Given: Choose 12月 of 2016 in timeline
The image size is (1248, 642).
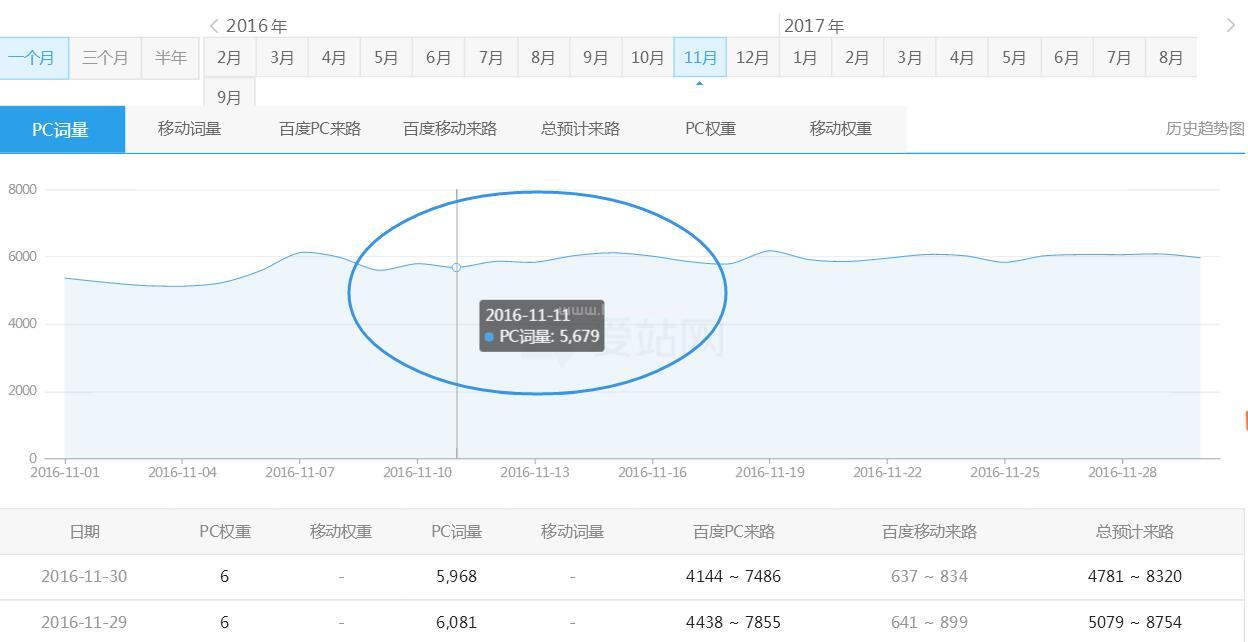Looking at the screenshot, I should [752, 58].
